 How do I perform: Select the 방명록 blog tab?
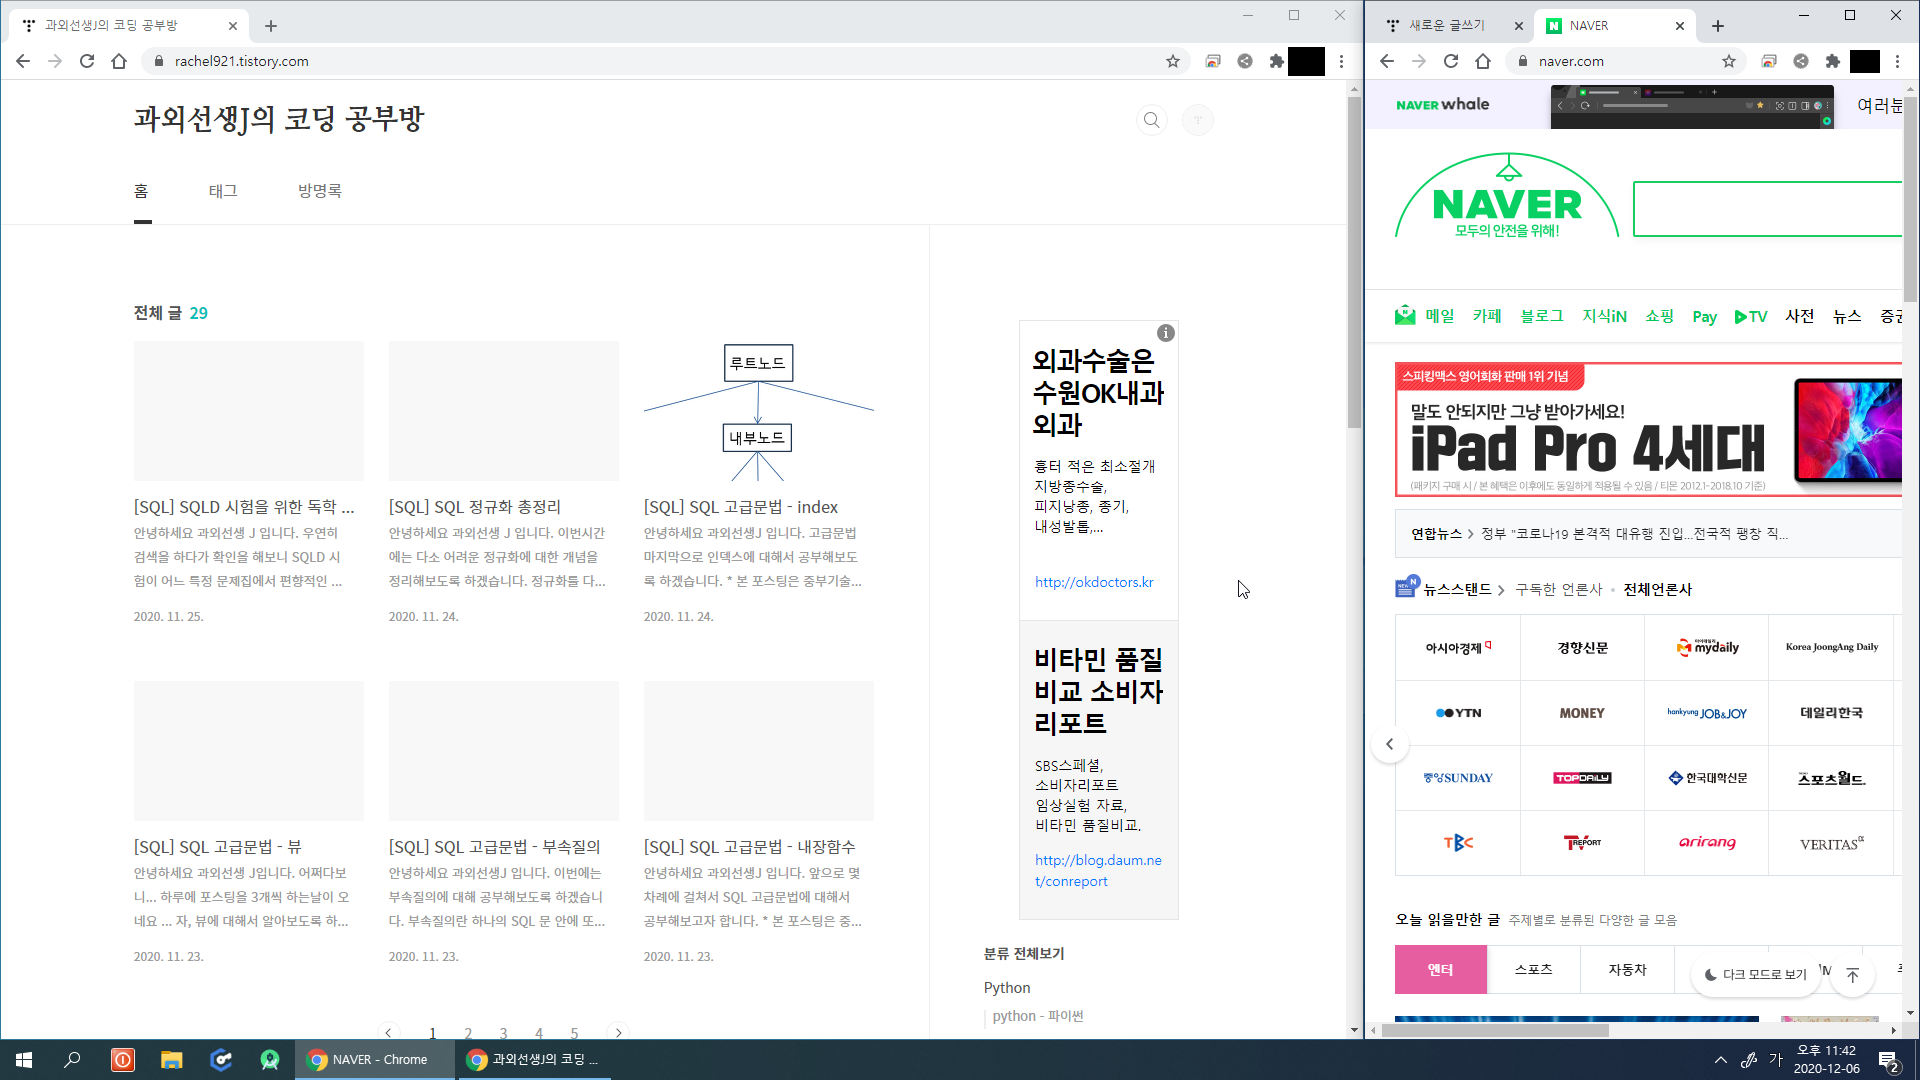click(320, 191)
